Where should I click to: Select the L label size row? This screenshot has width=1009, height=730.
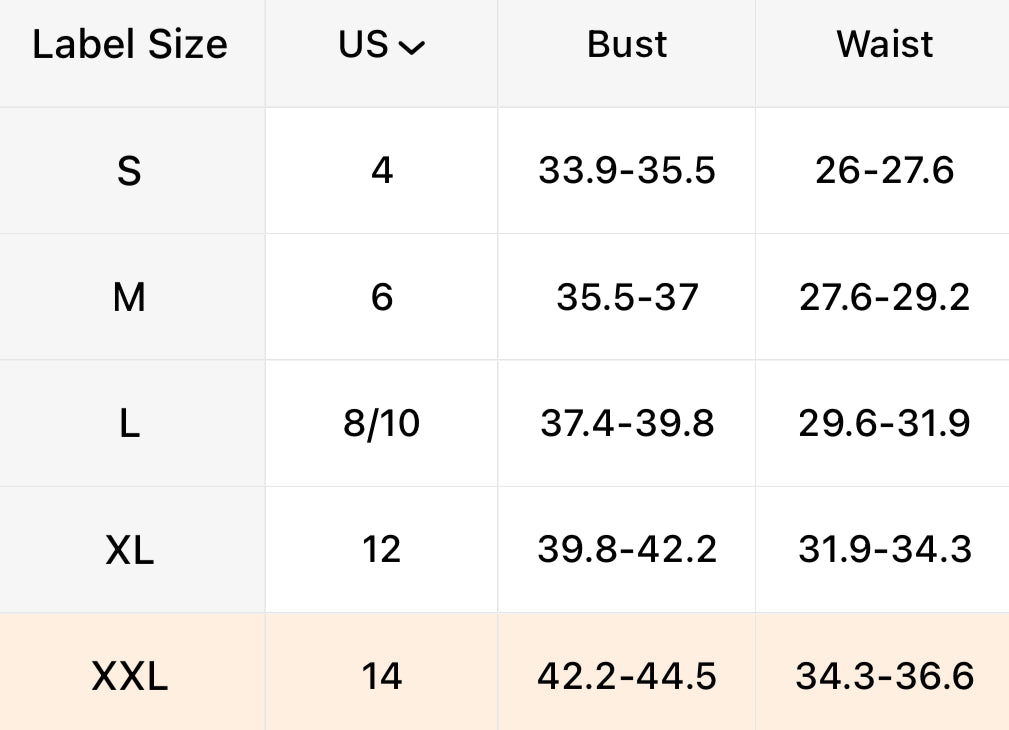(x=129, y=424)
